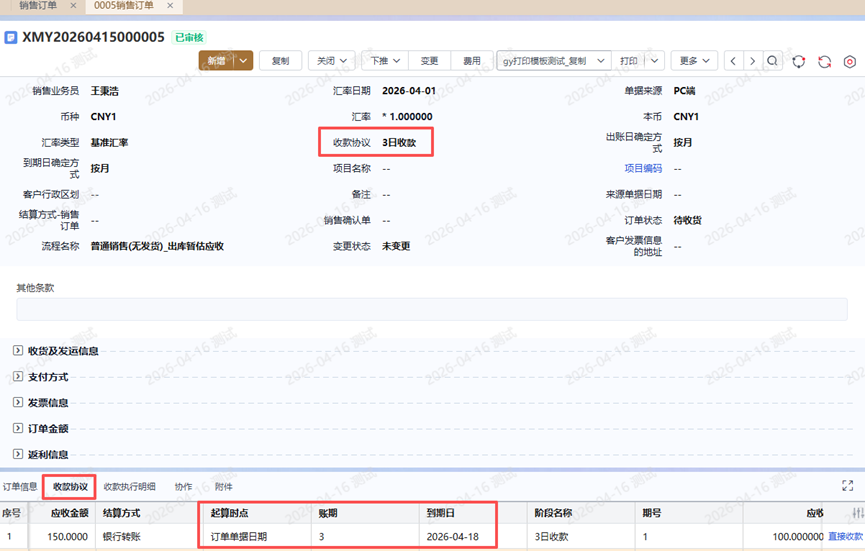Click the 直接收款 link in table row
The height and width of the screenshot is (551, 865).
coord(845,537)
